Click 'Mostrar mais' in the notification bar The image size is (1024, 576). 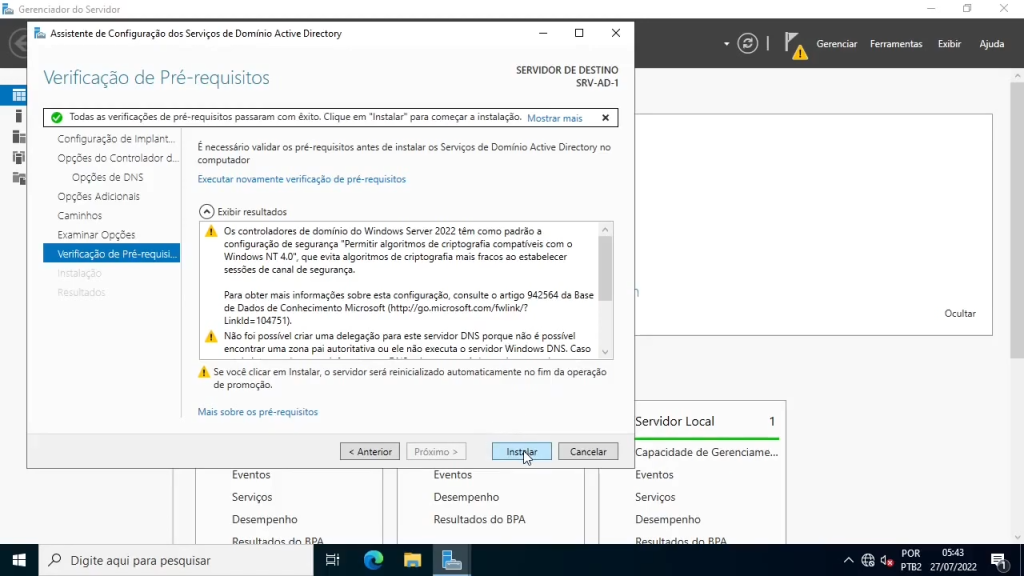click(x=554, y=118)
